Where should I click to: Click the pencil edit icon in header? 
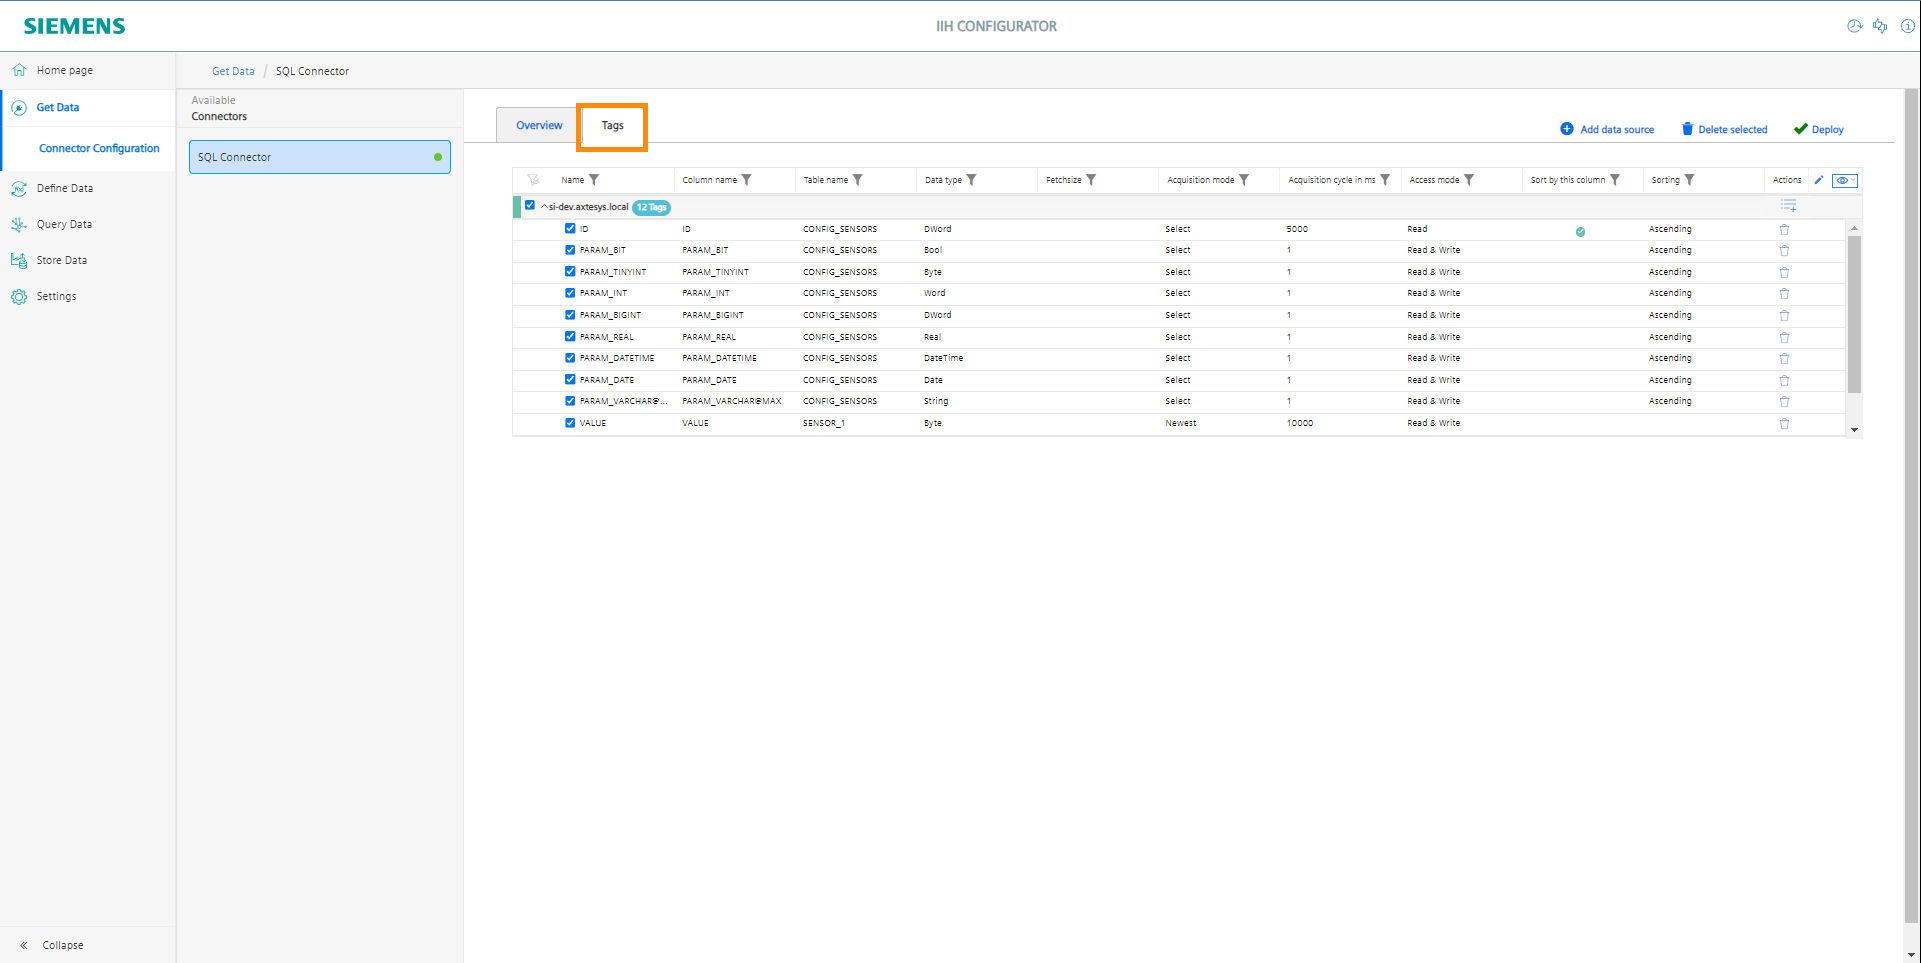click(x=1819, y=180)
